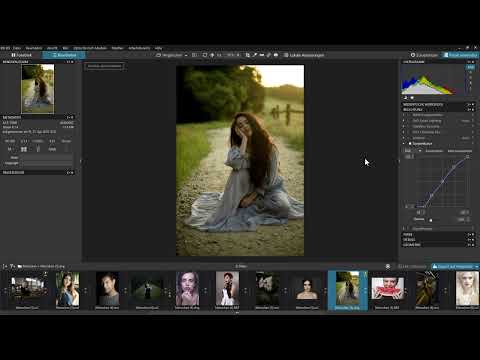
Task: Click Zurücksetzen in the tone curve
Action: point(434,151)
